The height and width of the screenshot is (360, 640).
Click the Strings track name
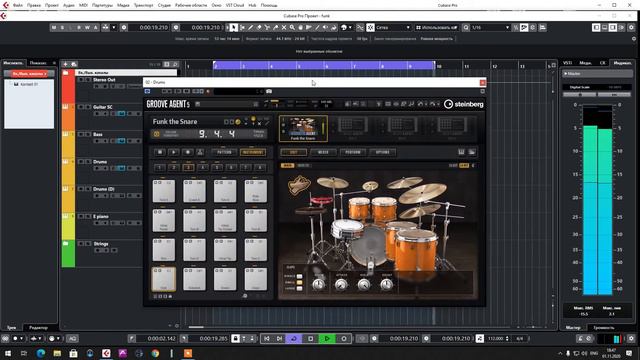pyautogui.click(x=101, y=244)
